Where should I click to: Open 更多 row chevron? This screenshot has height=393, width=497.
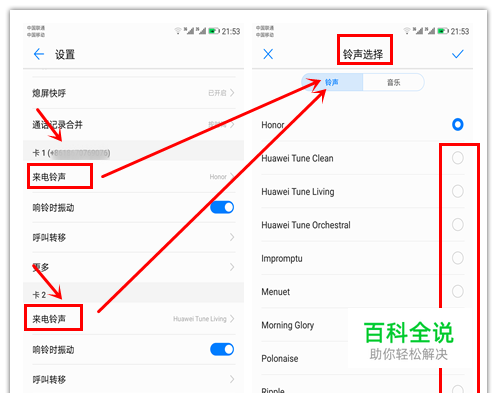point(232,267)
